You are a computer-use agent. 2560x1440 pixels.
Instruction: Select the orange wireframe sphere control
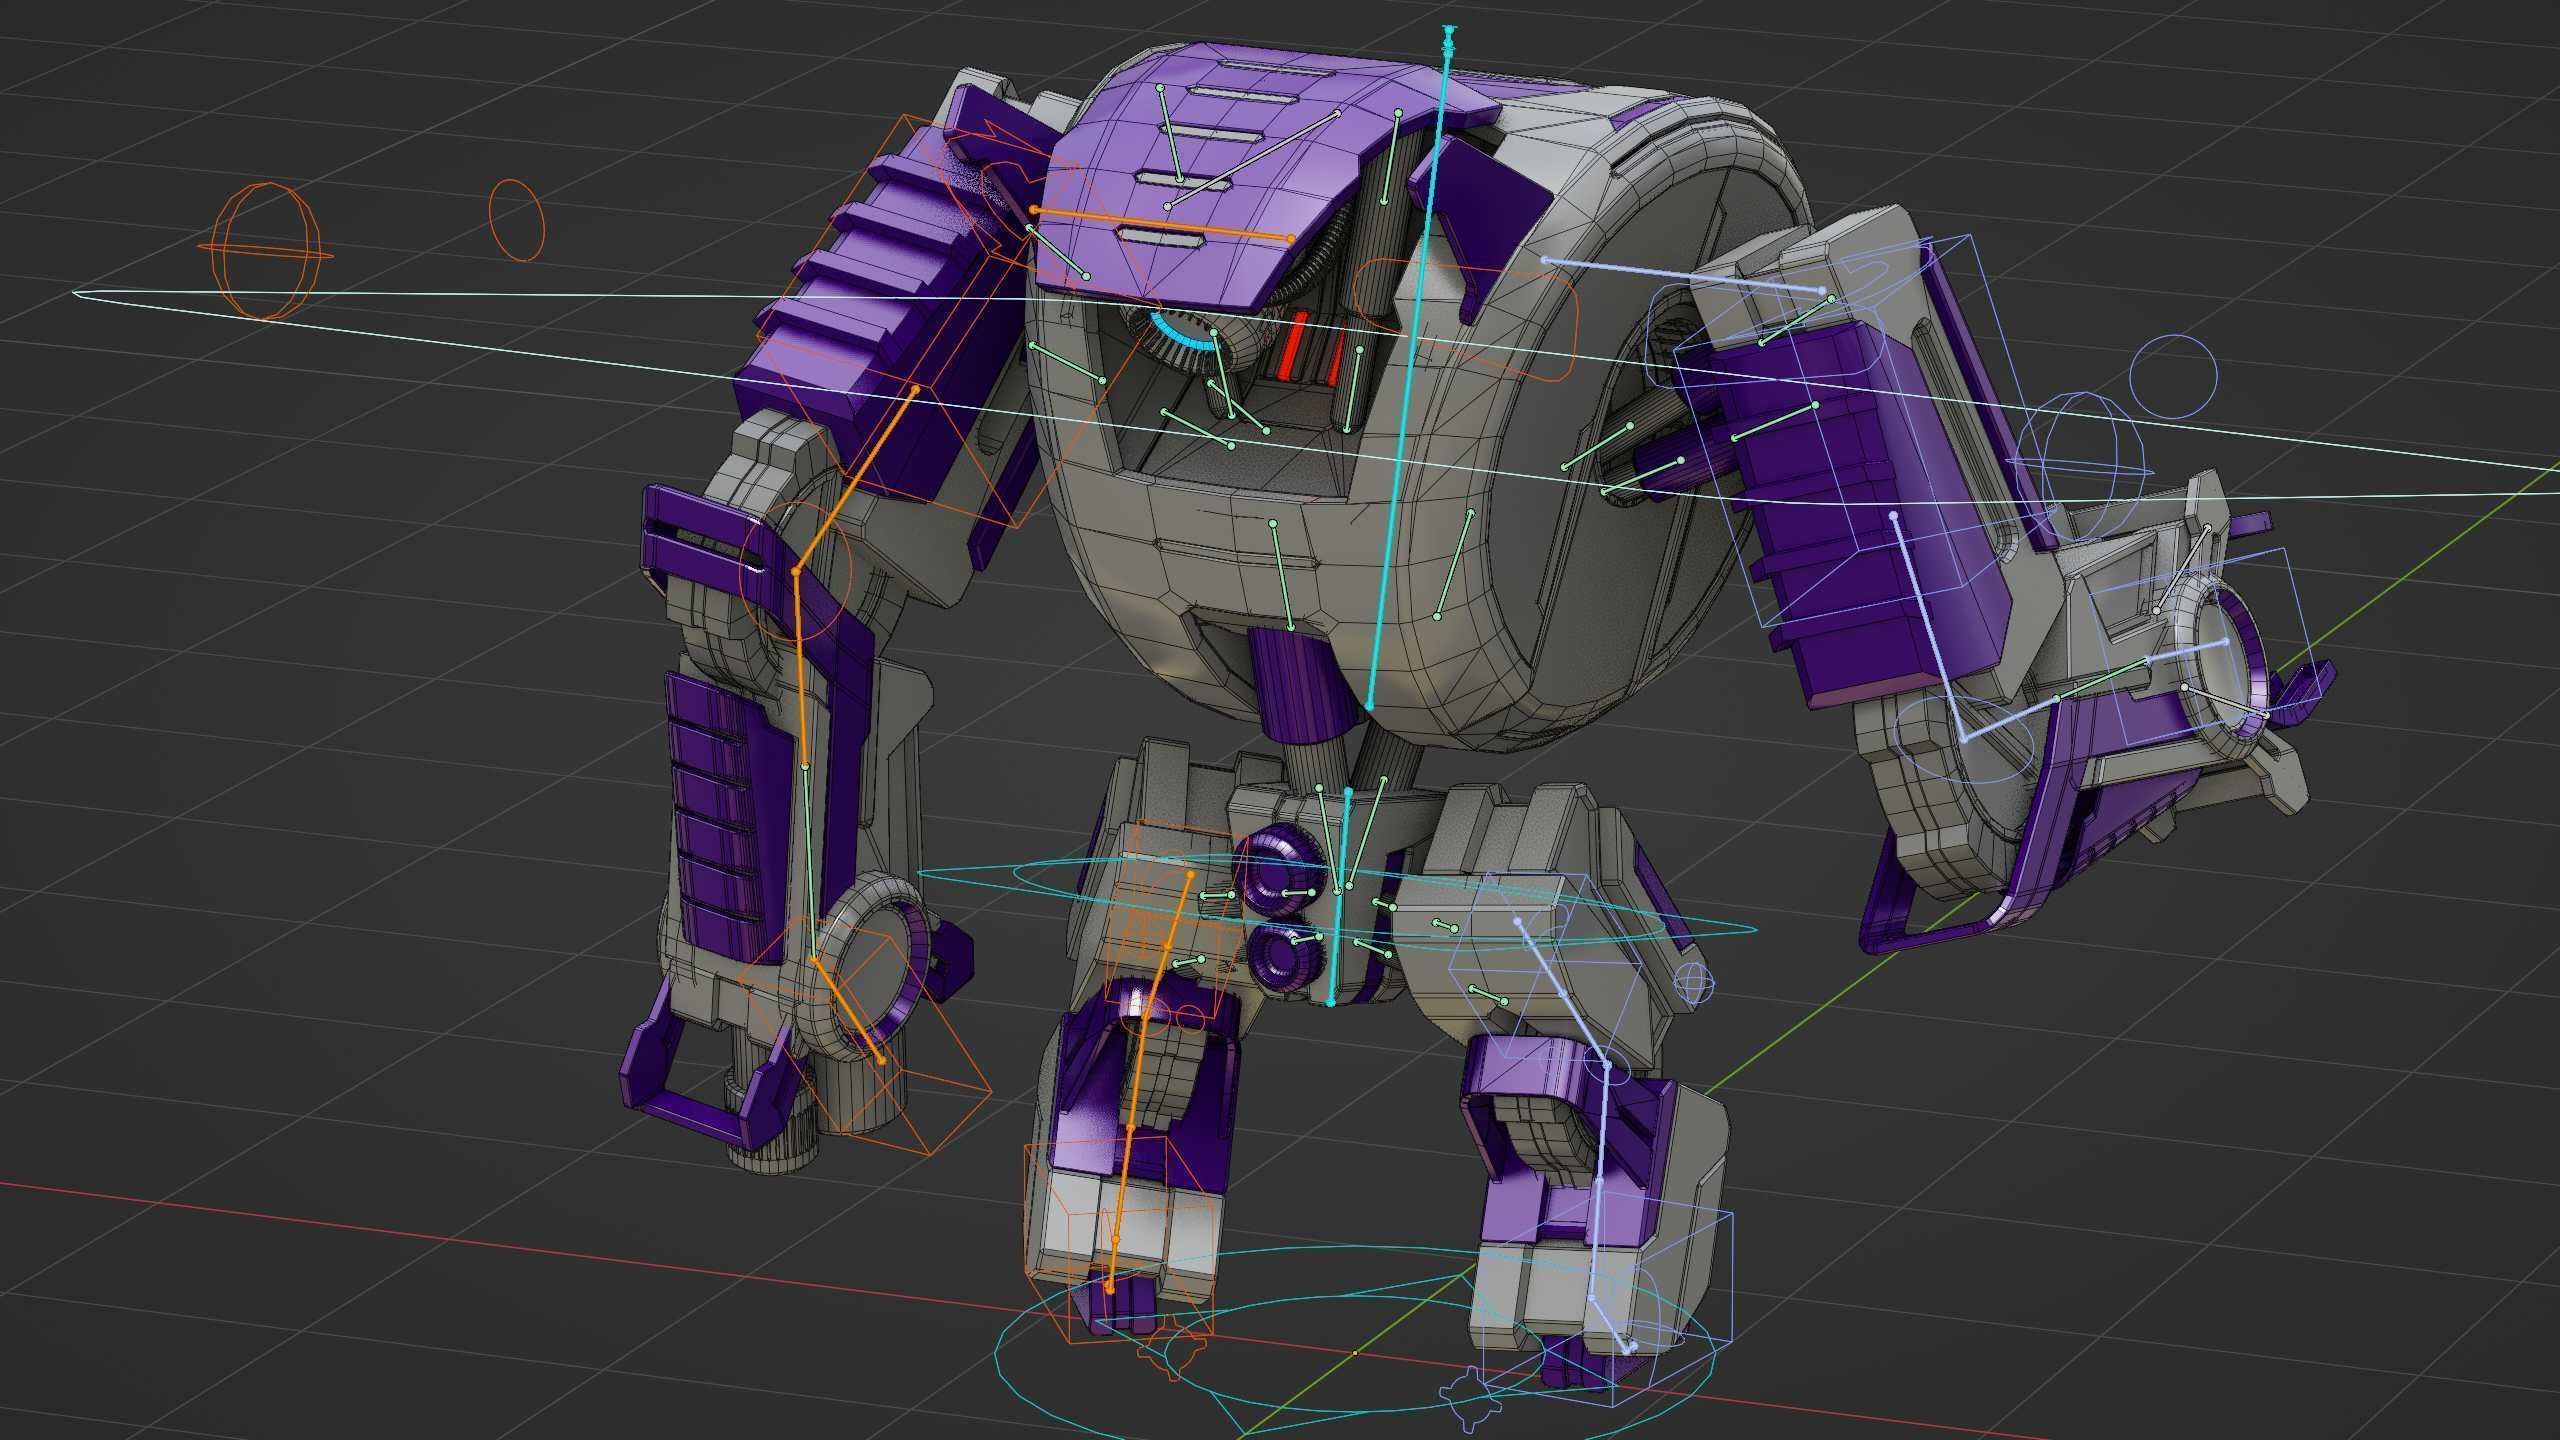(x=265, y=252)
